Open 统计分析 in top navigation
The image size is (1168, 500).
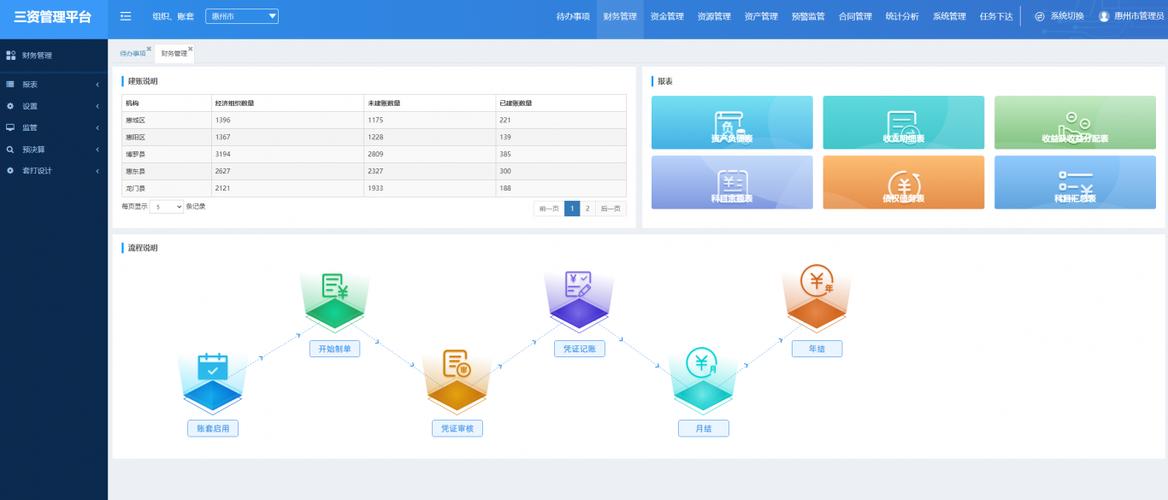(x=902, y=16)
